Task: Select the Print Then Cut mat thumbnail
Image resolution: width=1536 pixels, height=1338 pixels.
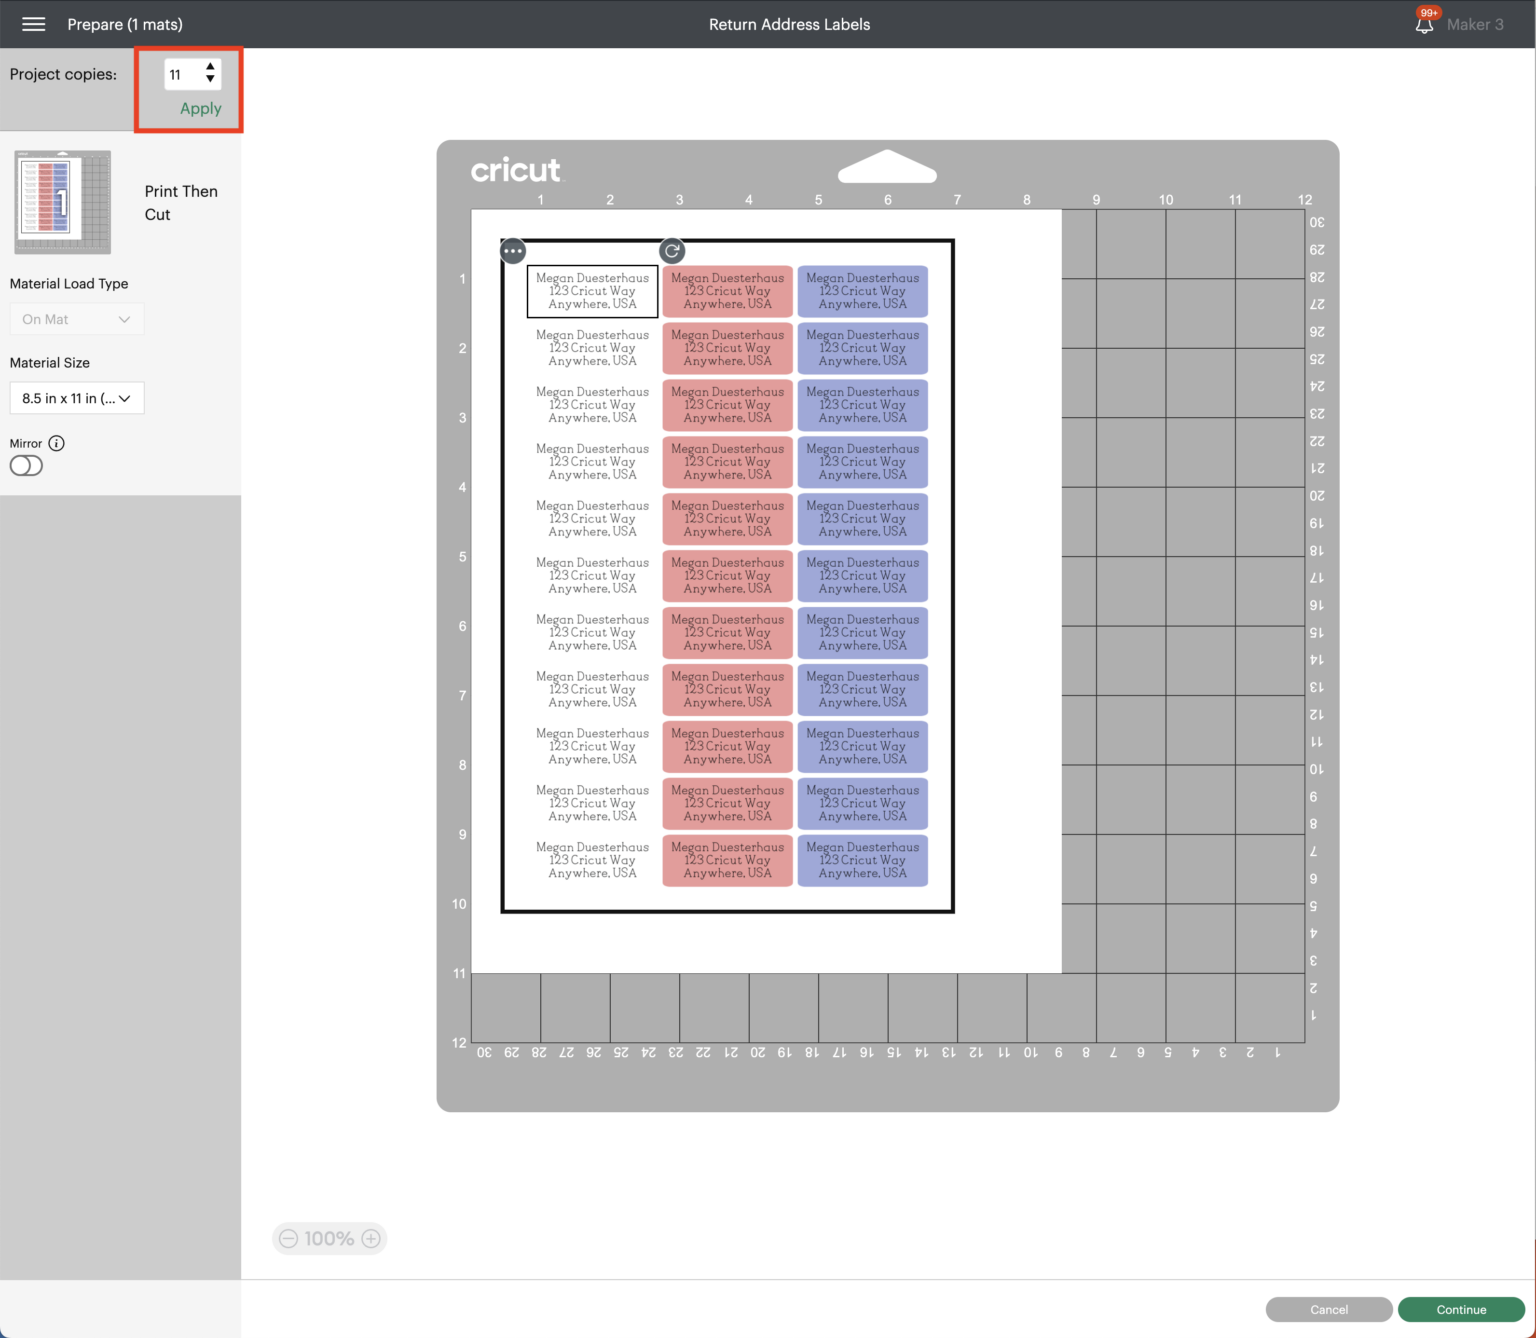Action: click(x=63, y=202)
